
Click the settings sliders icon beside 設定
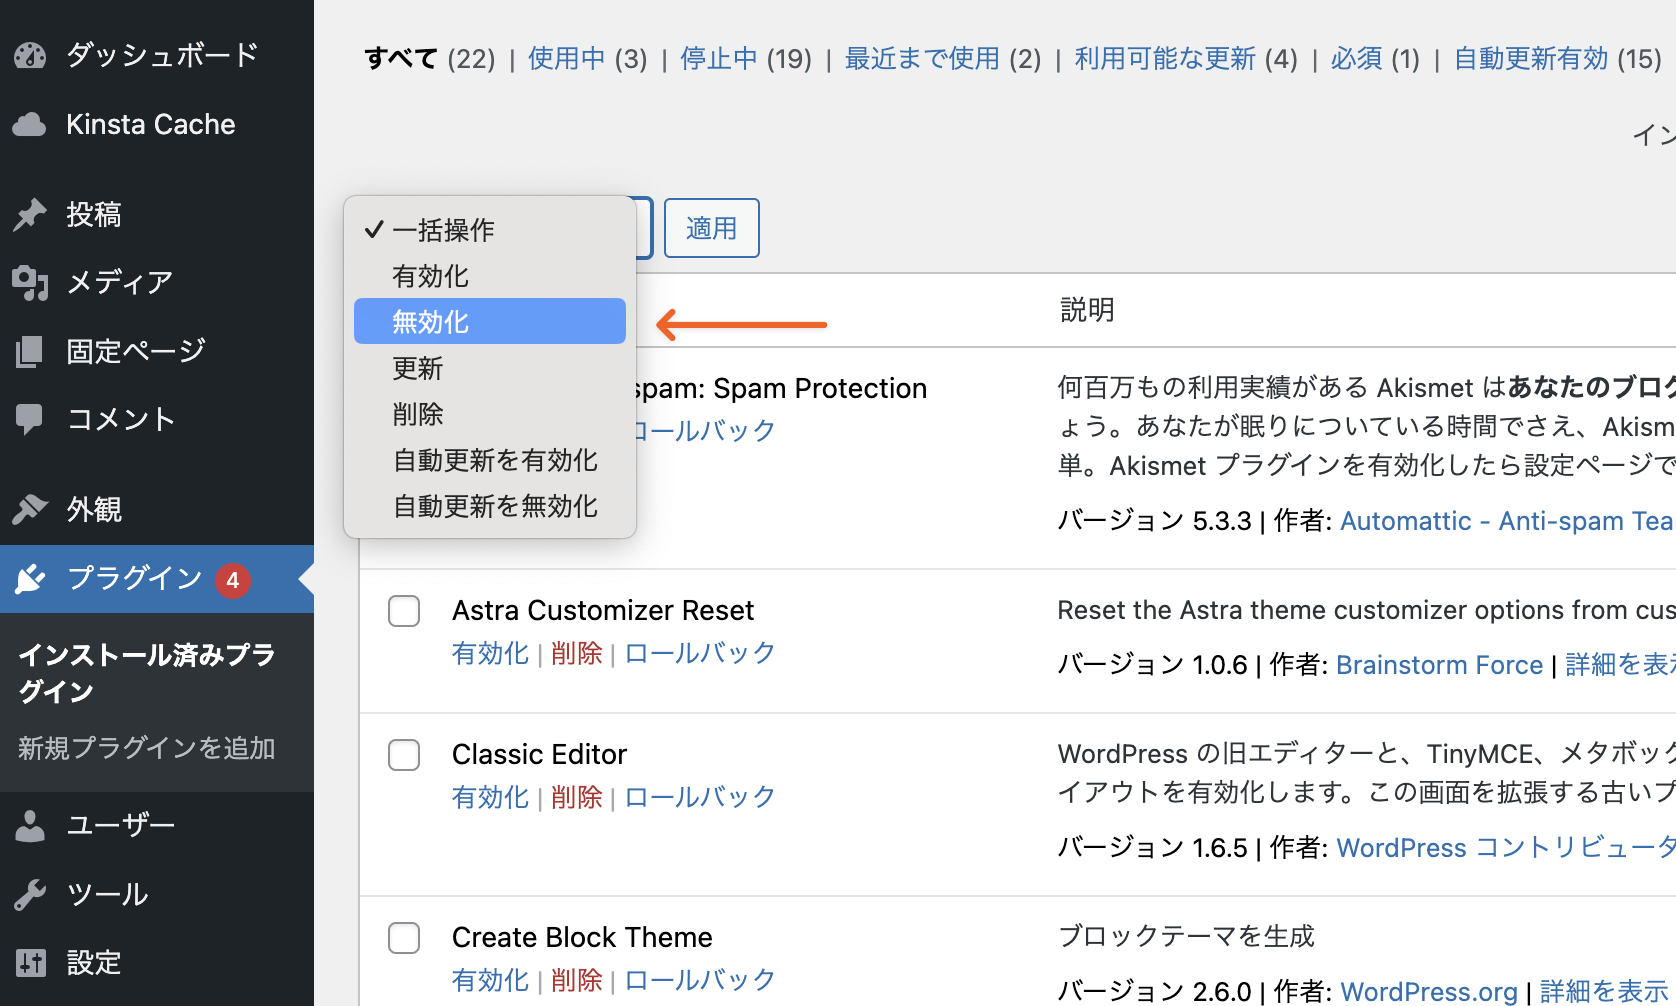(30, 962)
